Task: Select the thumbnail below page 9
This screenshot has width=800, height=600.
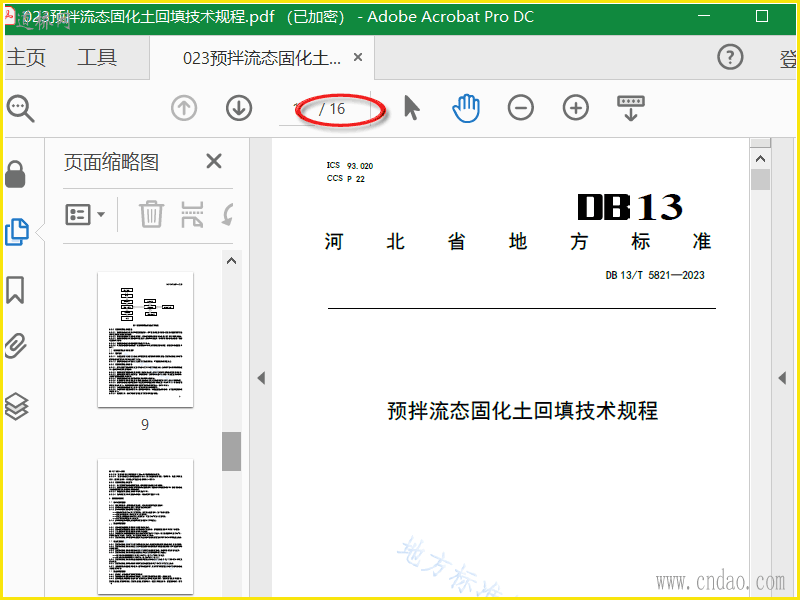Action: (145, 526)
